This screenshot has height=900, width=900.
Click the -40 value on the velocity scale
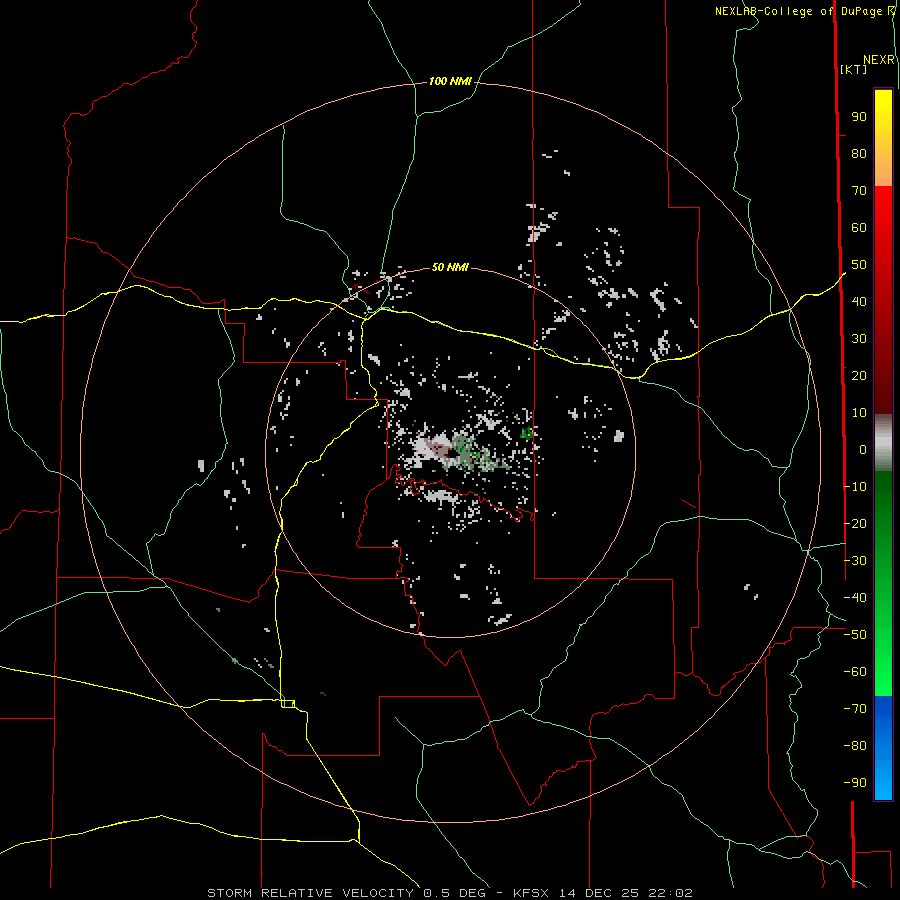(855, 598)
